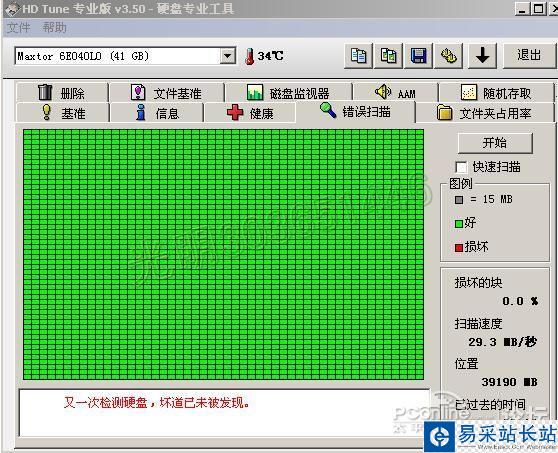Screen dimensions: 558x453
Task: Click the copy text to clipboard icon
Action: pyautogui.click(x=358, y=56)
